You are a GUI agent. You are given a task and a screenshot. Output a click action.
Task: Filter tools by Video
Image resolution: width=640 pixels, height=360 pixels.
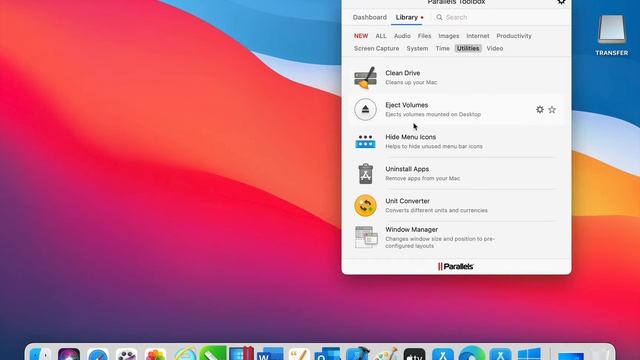(x=495, y=48)
